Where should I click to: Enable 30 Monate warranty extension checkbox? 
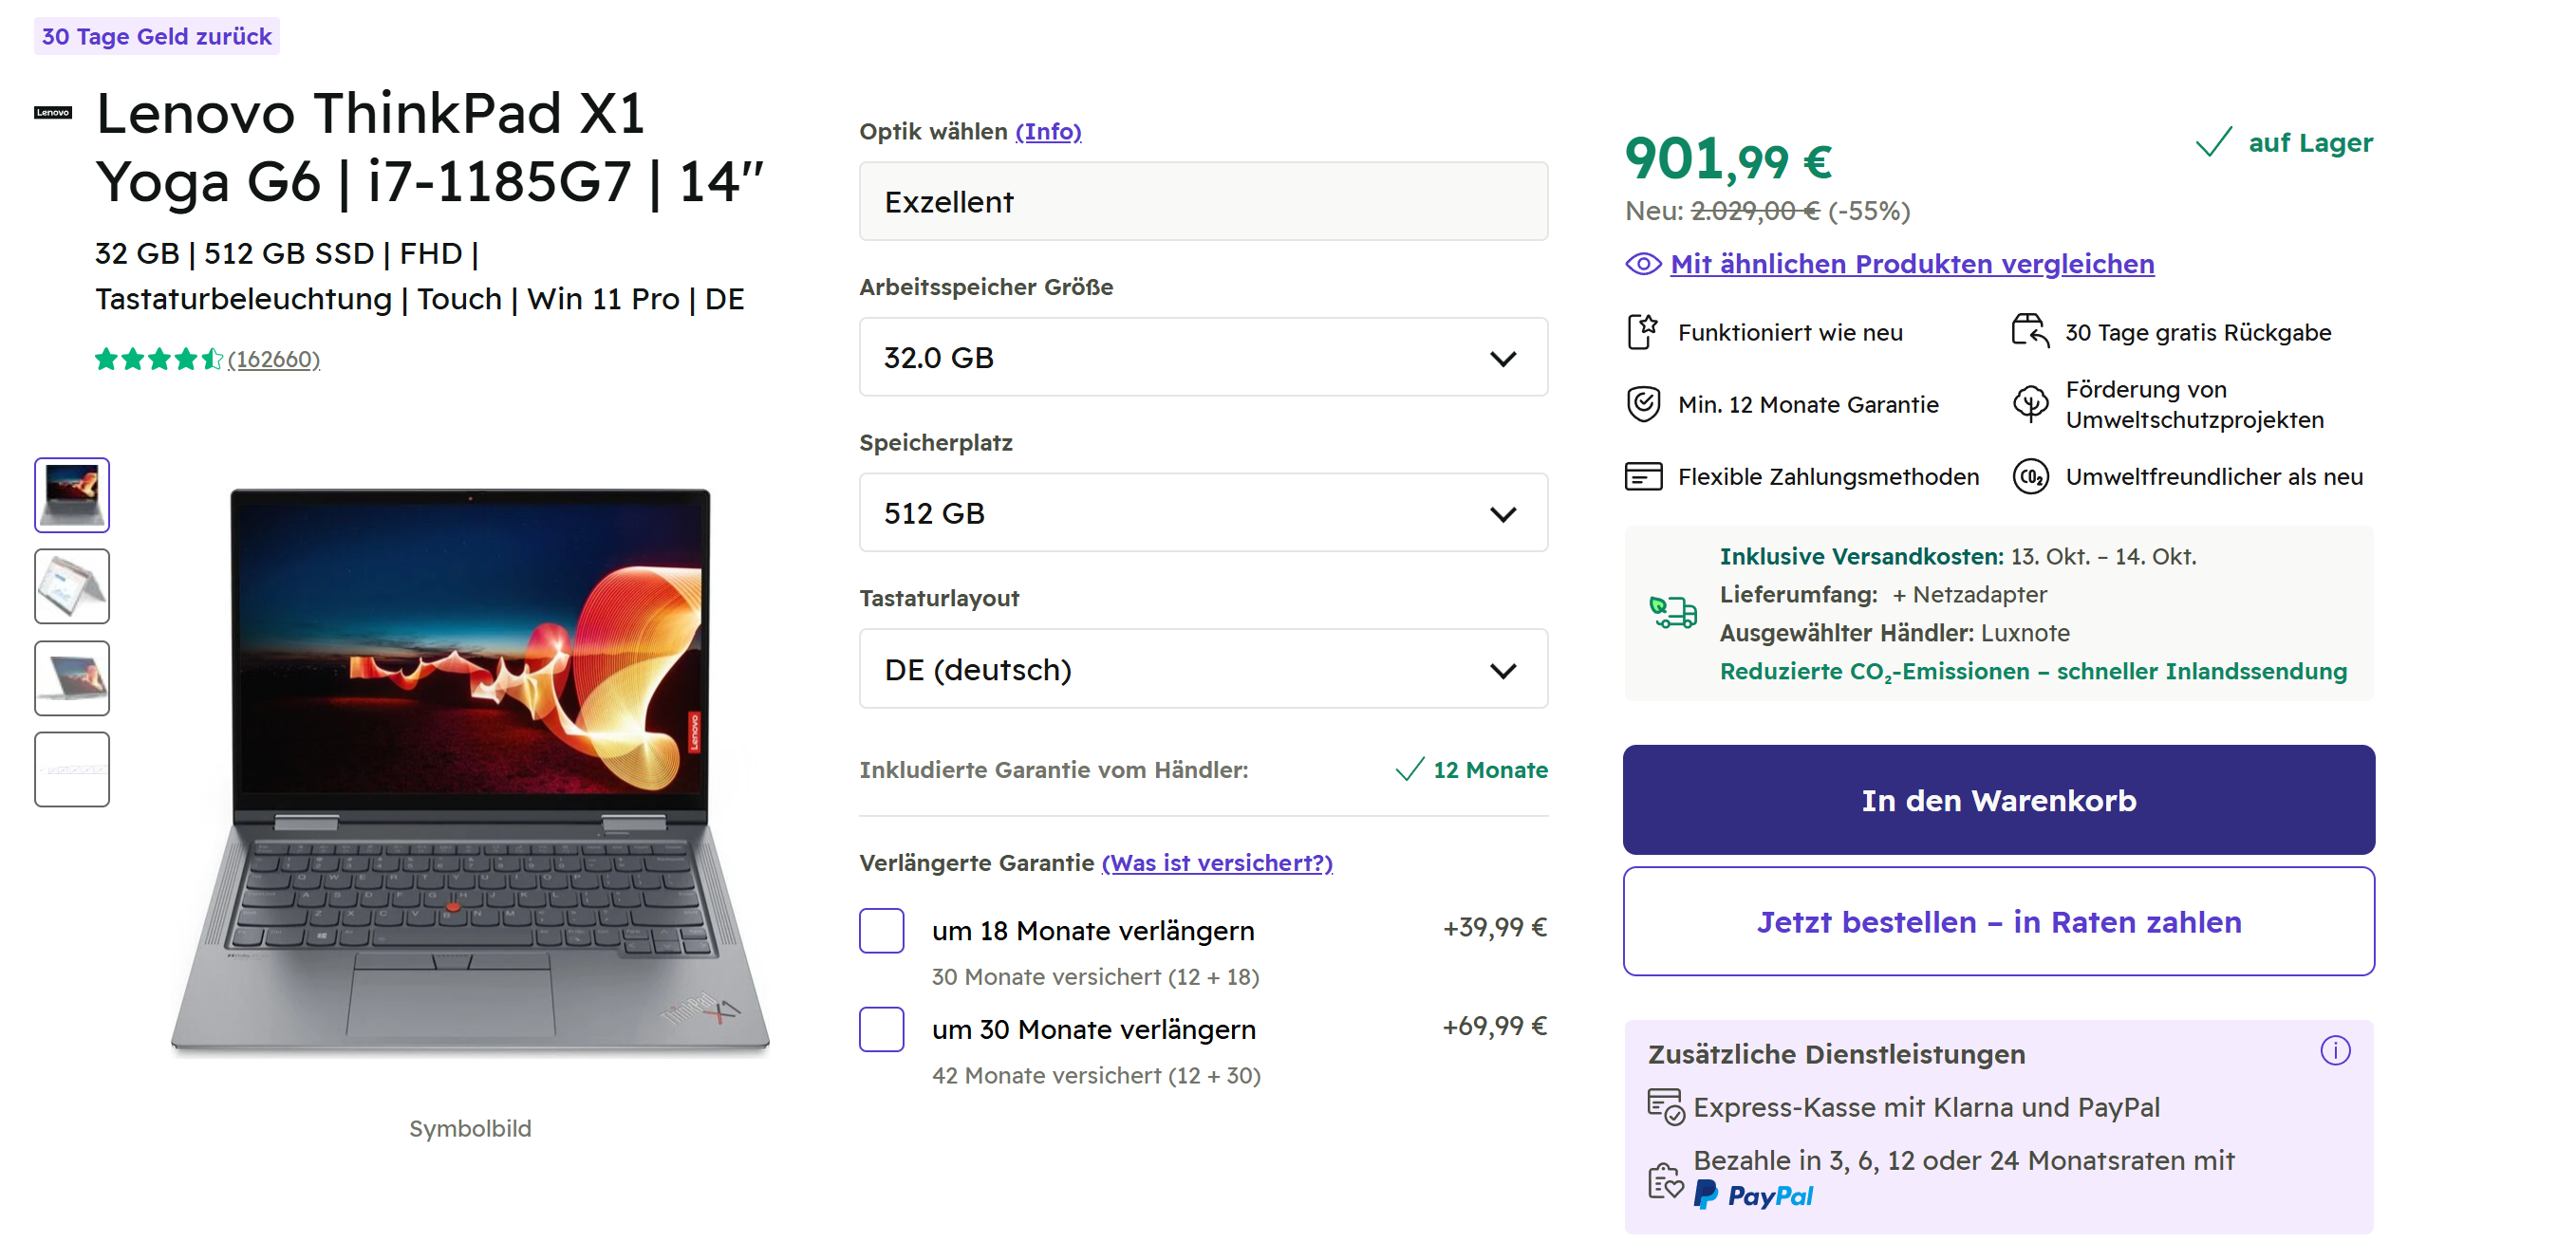(881, 1029)
